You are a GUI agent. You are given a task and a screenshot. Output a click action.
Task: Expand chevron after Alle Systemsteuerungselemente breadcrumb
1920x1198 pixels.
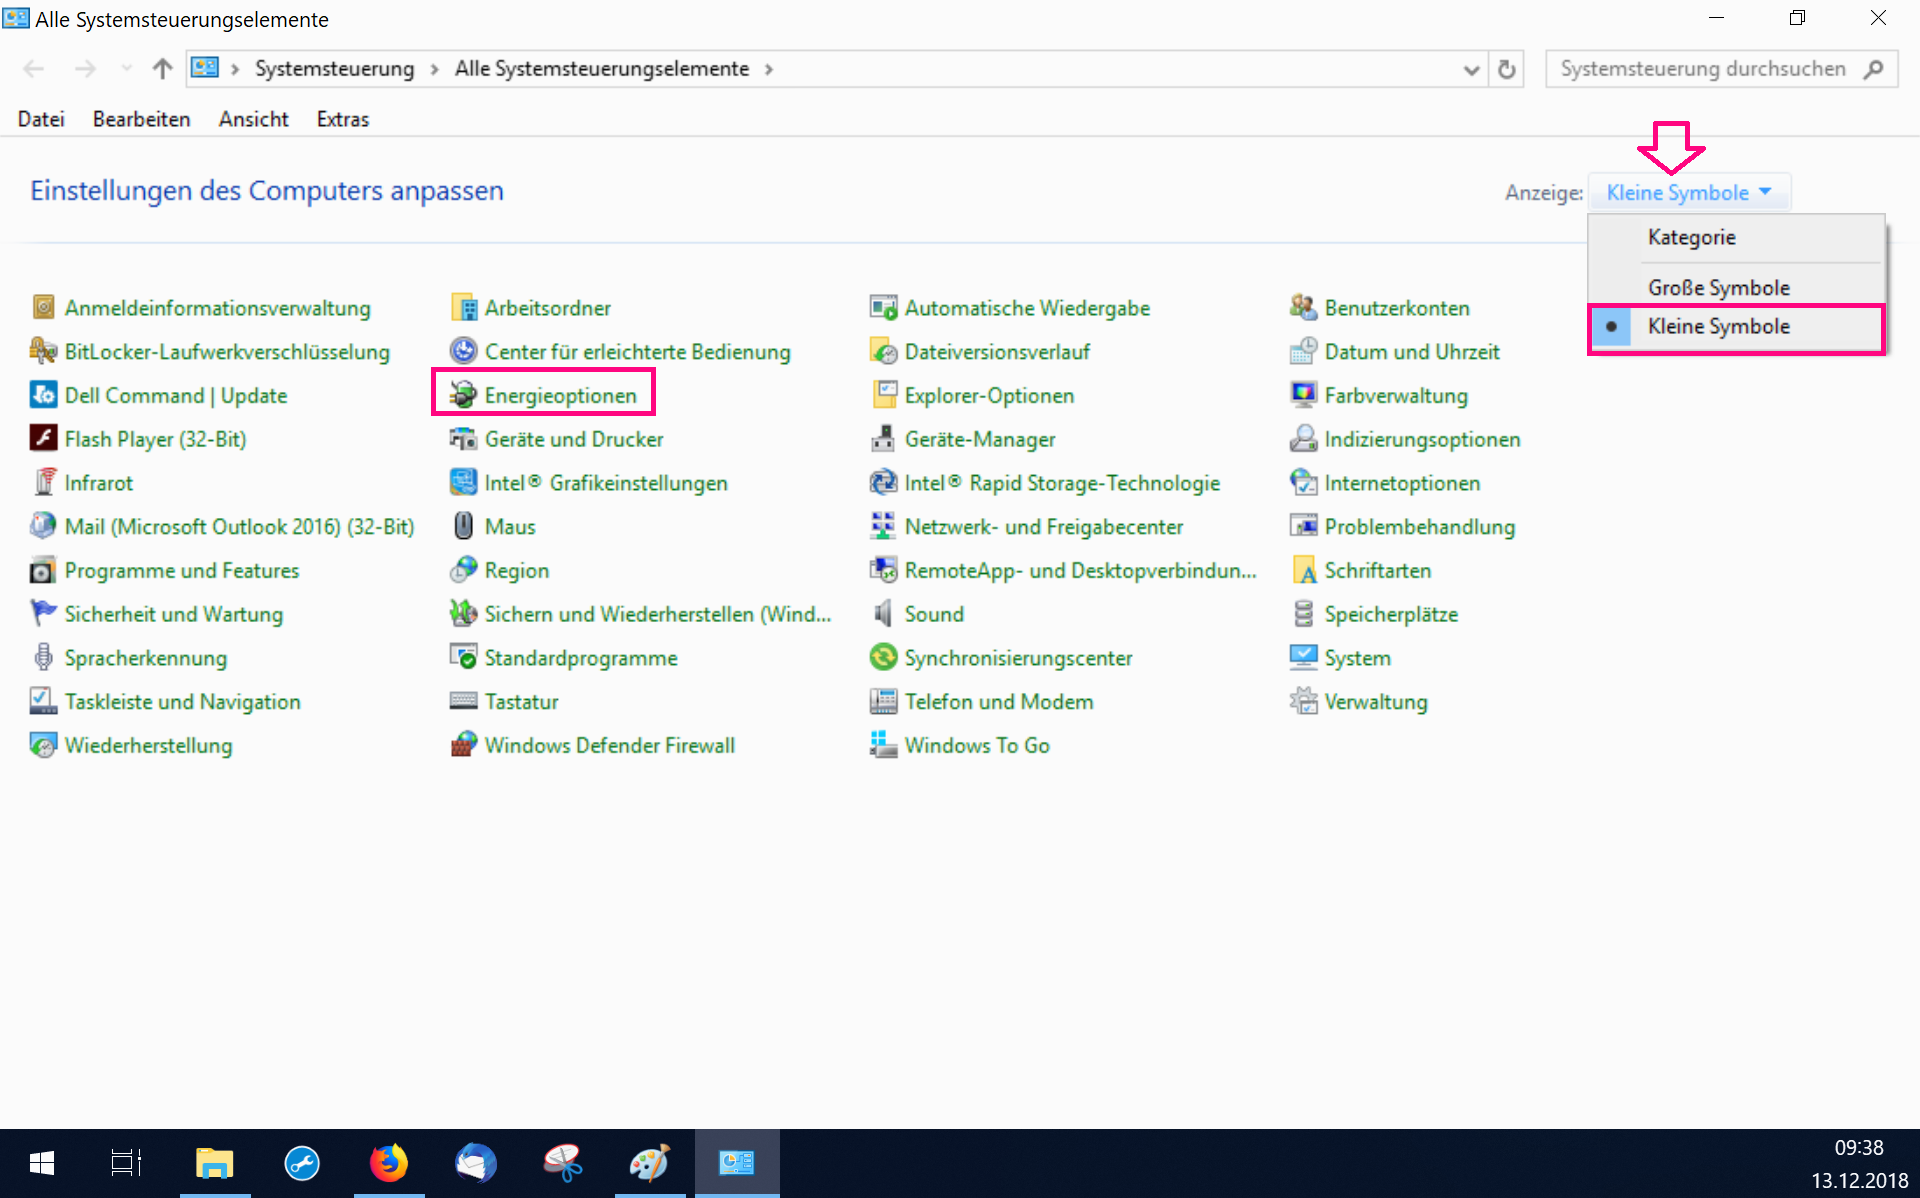pyautogui.click(x=769, y=69)
